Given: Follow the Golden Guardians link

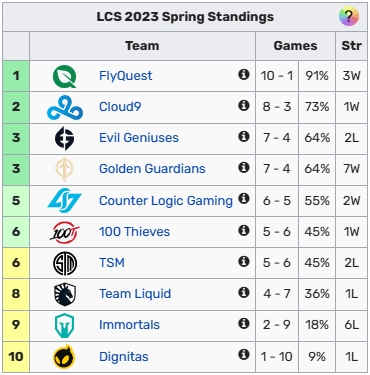Looking at the screenshot, I should click(152, 169).
